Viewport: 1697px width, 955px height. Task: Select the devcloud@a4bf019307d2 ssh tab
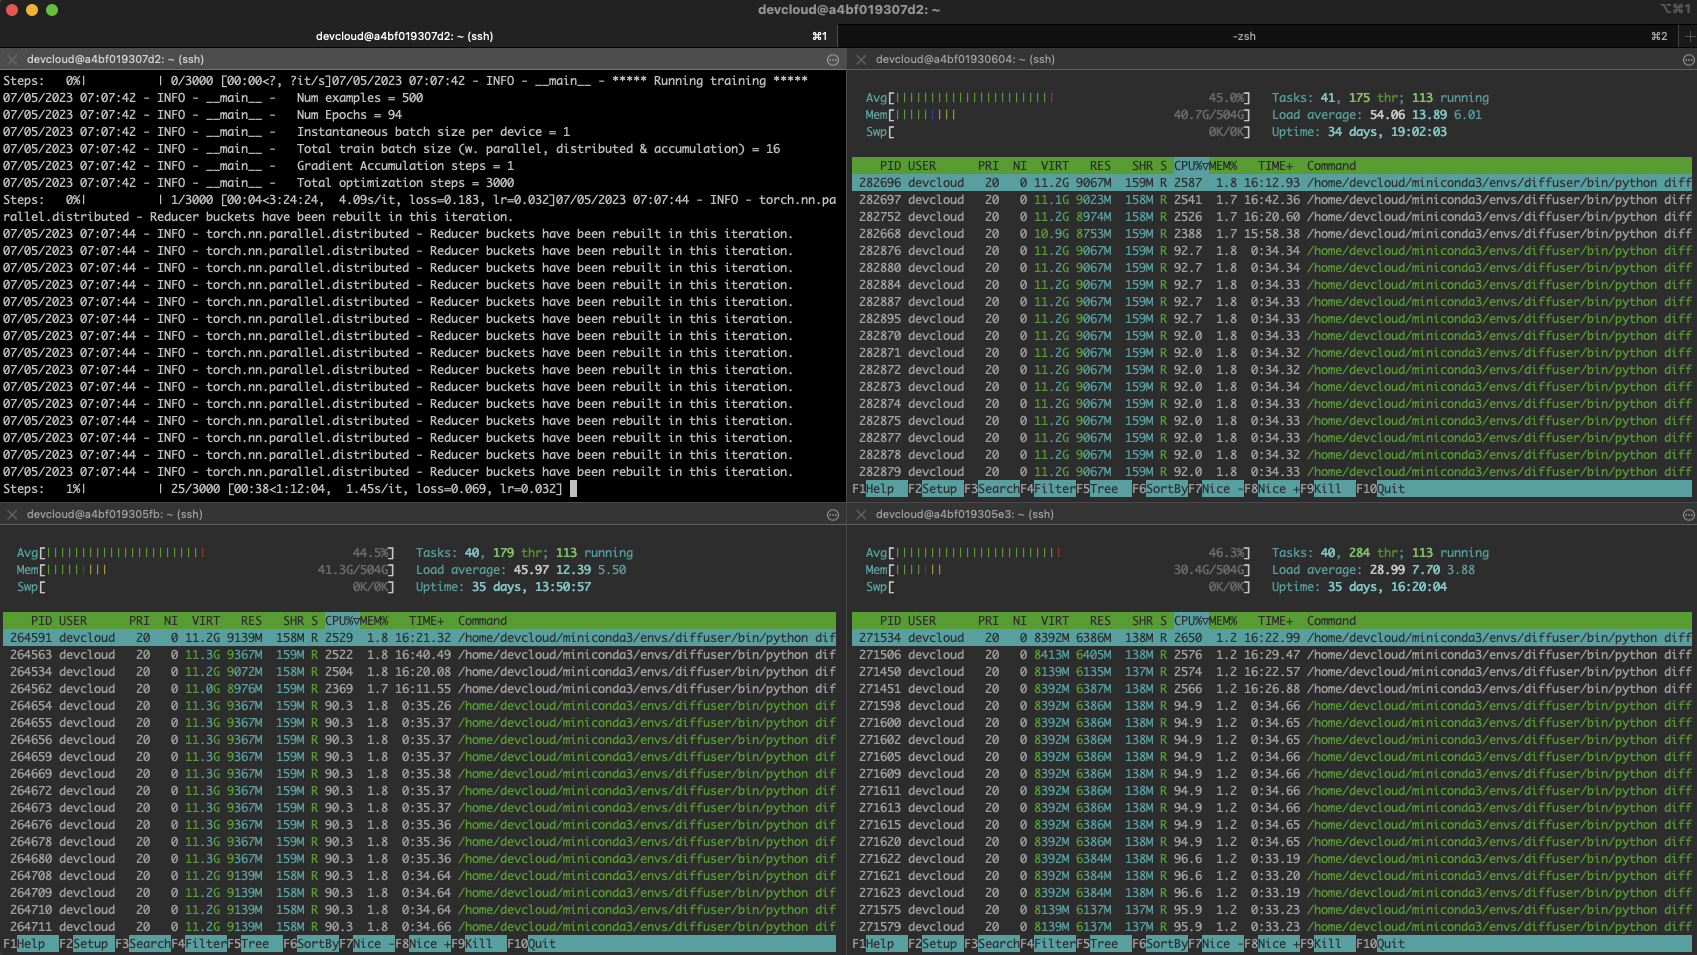404,36
